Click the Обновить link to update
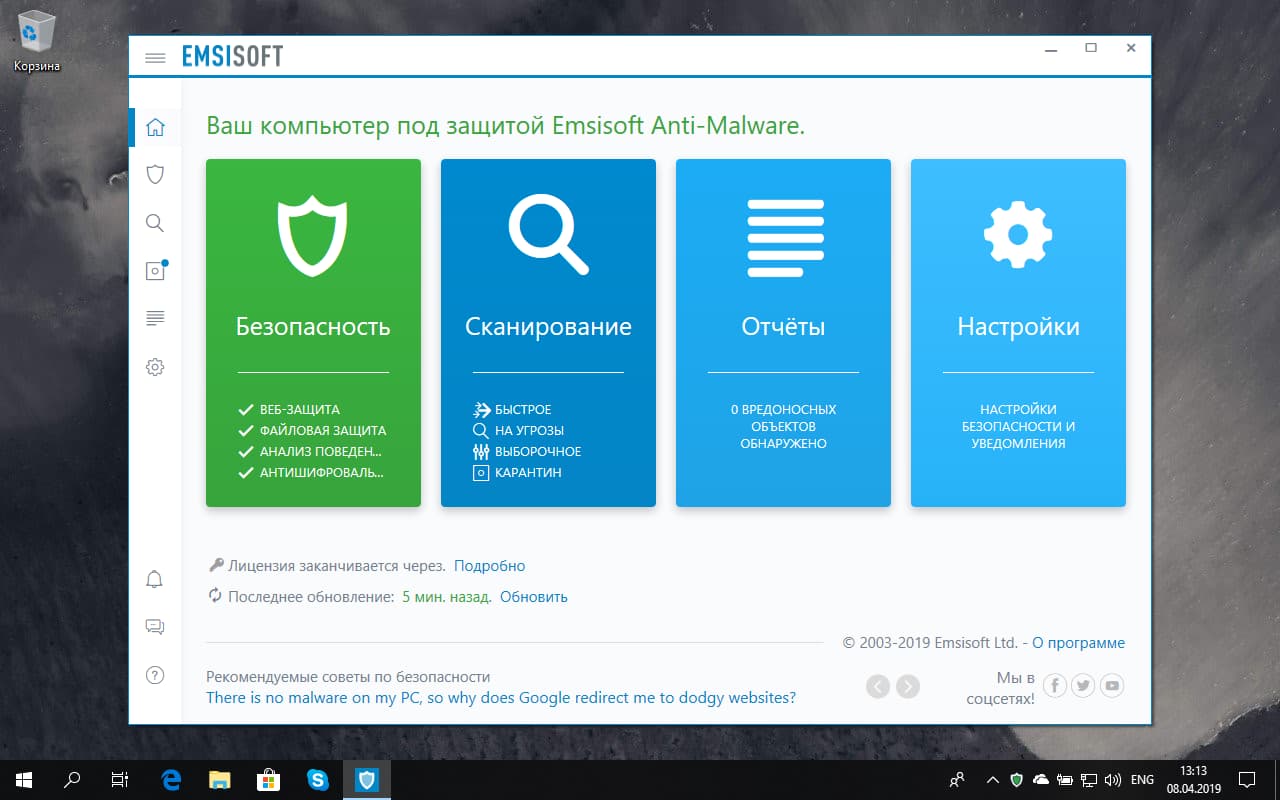1280x800 pixels. (x=533, y=595)
